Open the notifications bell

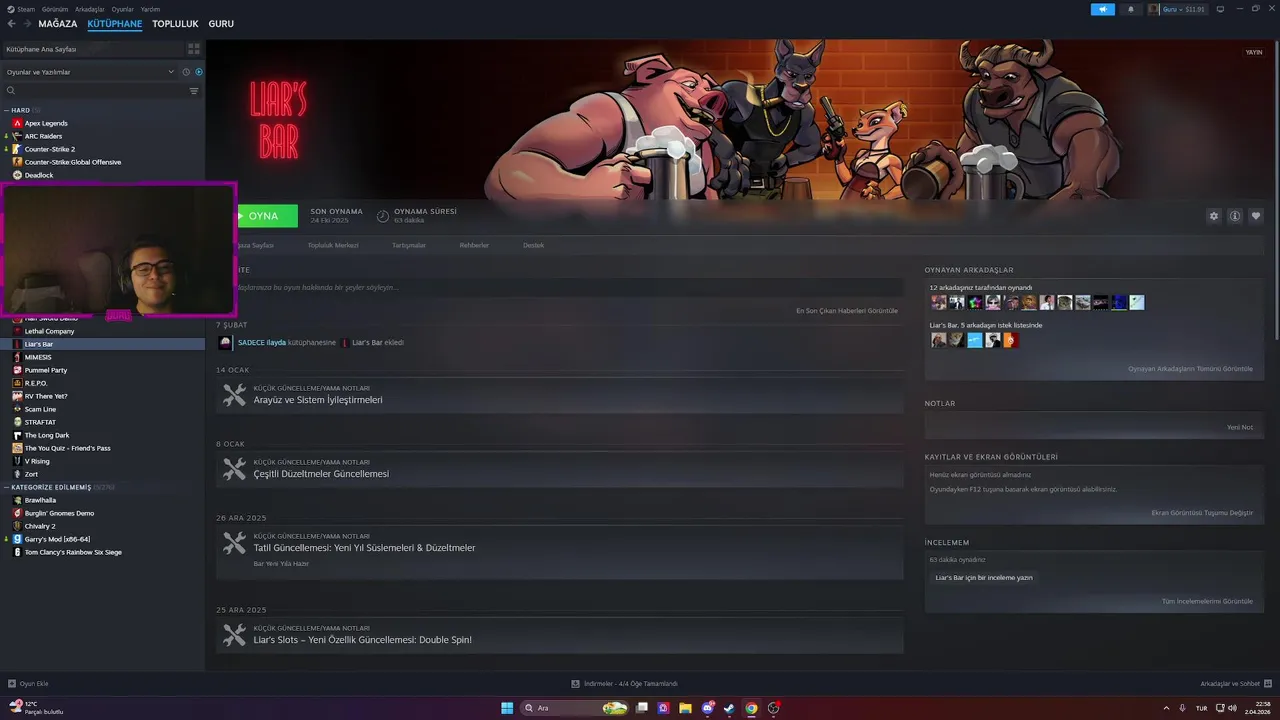(1131, 9)
